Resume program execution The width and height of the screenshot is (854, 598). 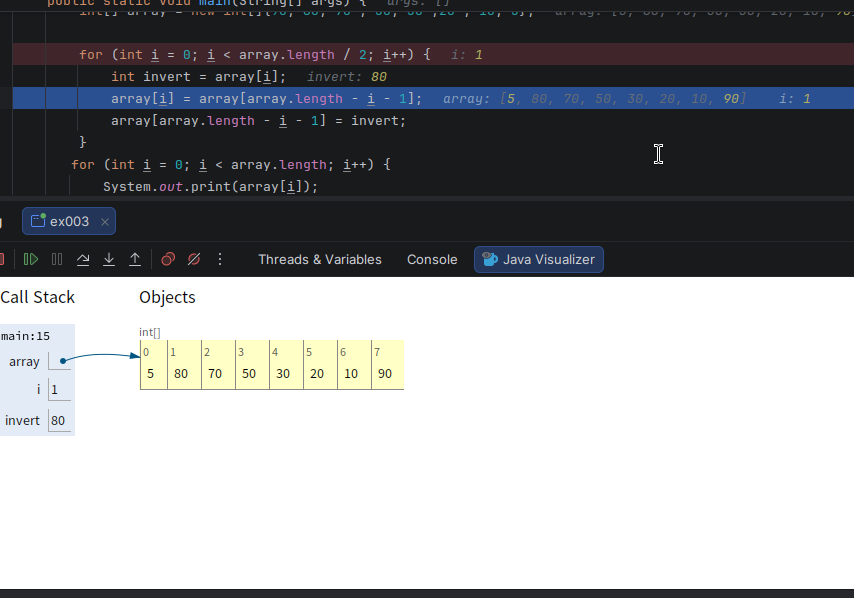click(30, 259)
